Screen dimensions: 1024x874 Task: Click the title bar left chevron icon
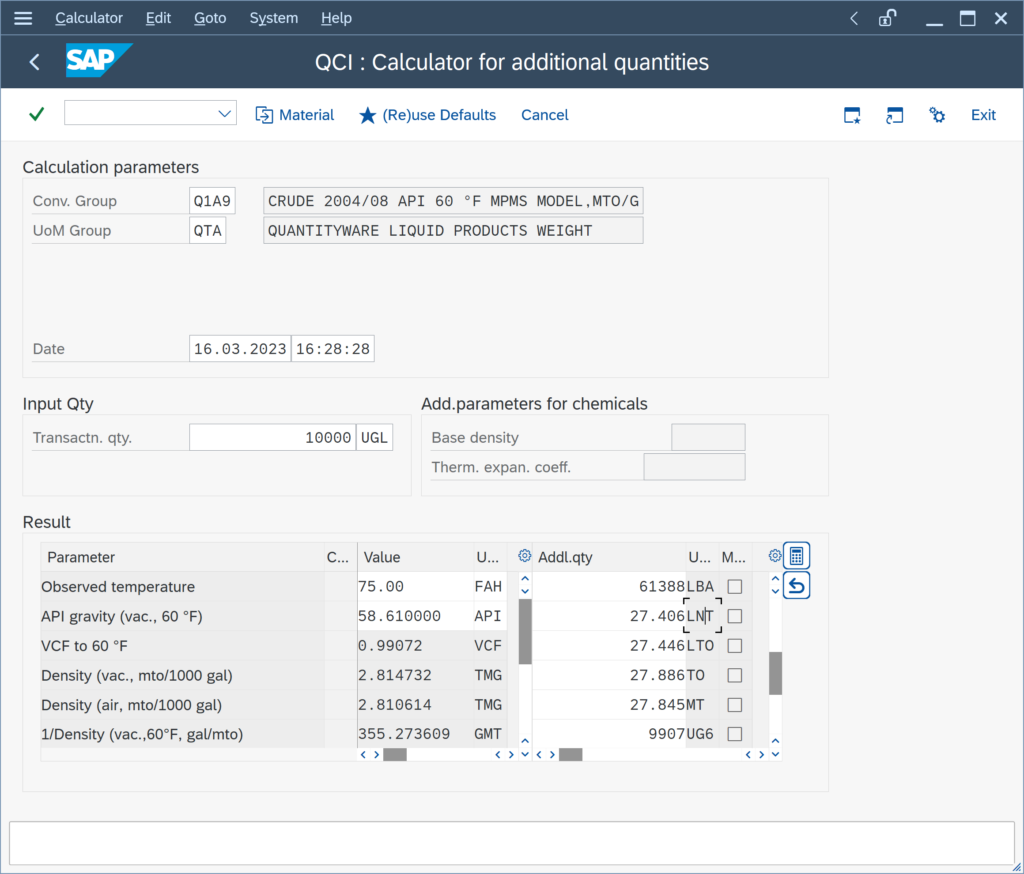pos(854,18)
